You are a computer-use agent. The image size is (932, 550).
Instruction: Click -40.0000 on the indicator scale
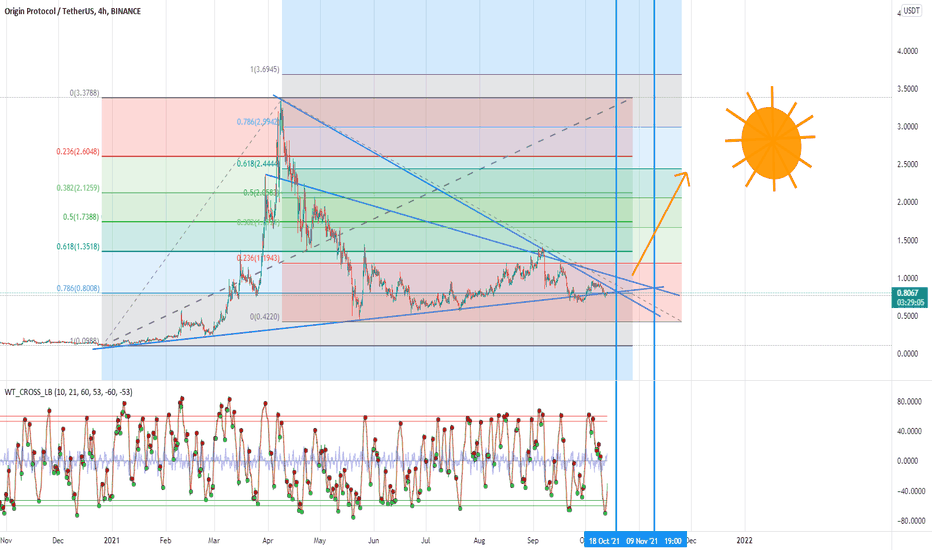[910, 491]
